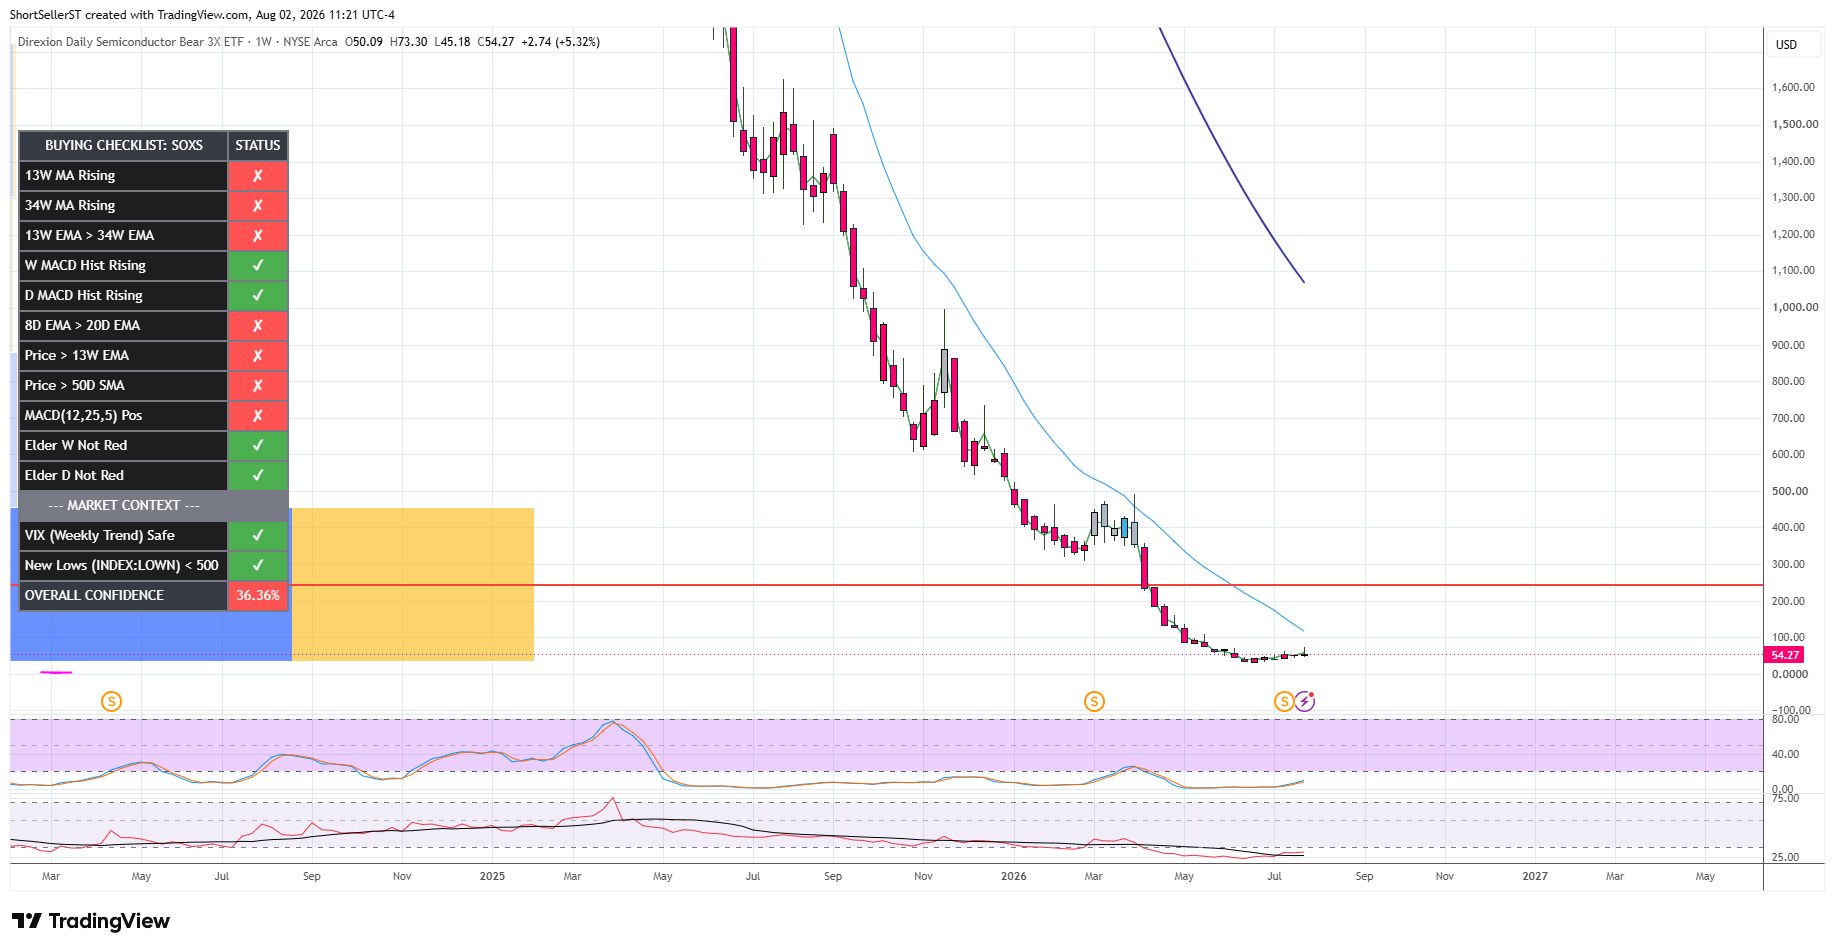The height and width of the screenshot is (951, 1835).
Task: Click the Price > 13W EMA row label
Action: [x=77, y=355]
